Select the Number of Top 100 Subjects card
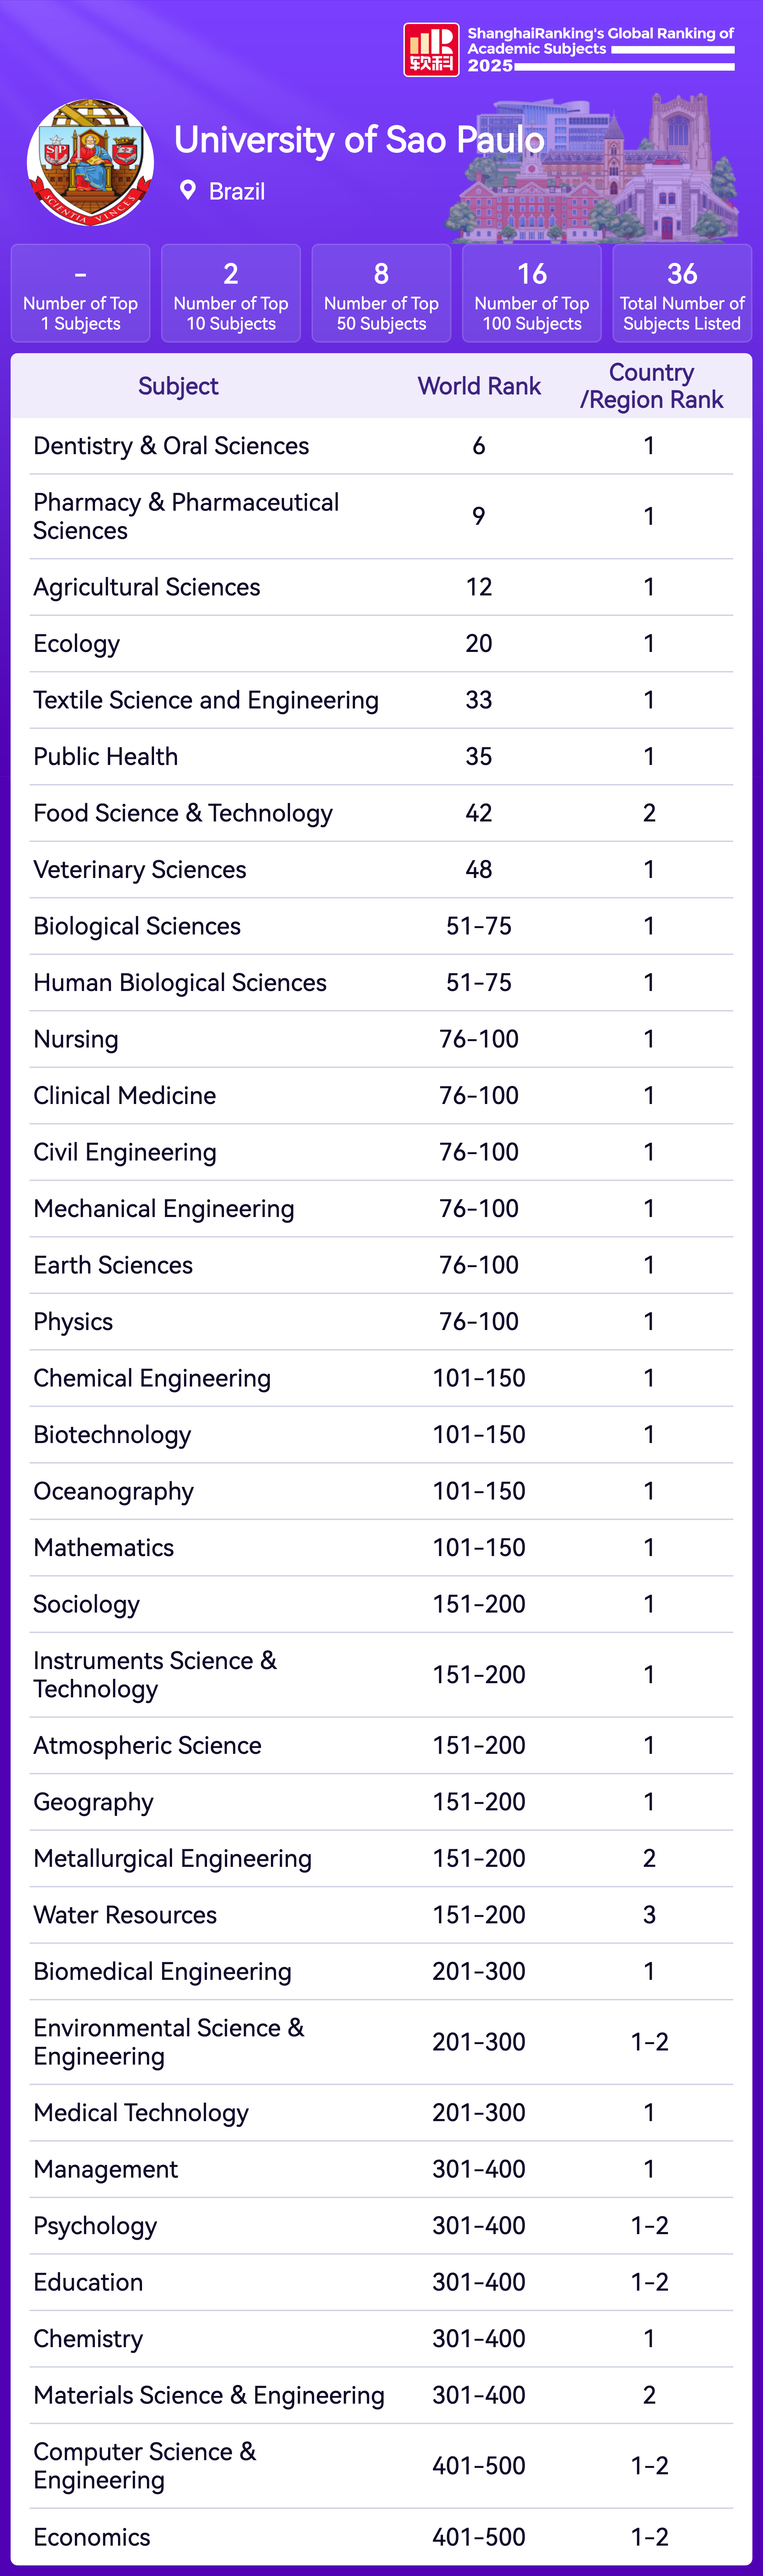Viewport: 763px width, 2576px height. (532, 294)
